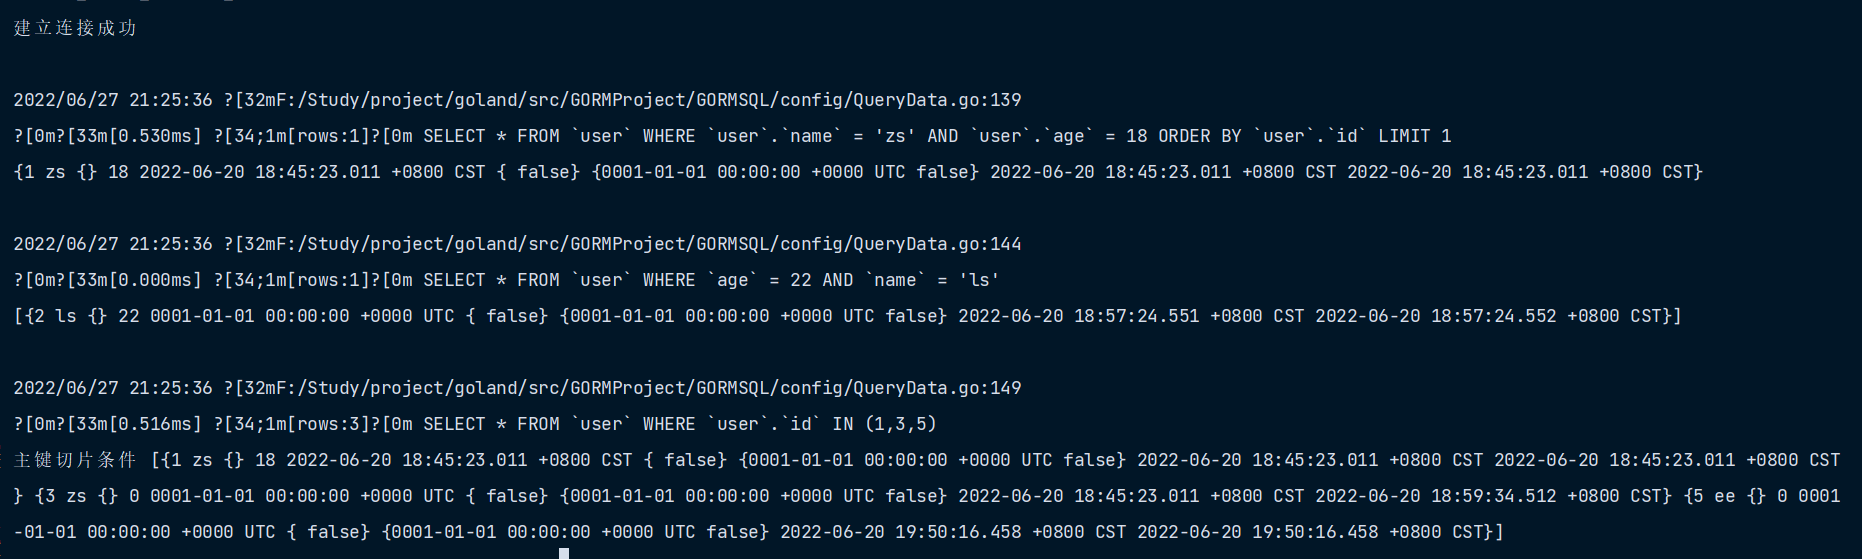Viewport: 1862px width, 559px height.
Task: Click the "[{2 ls" result row start
Action: pos(45,316)
